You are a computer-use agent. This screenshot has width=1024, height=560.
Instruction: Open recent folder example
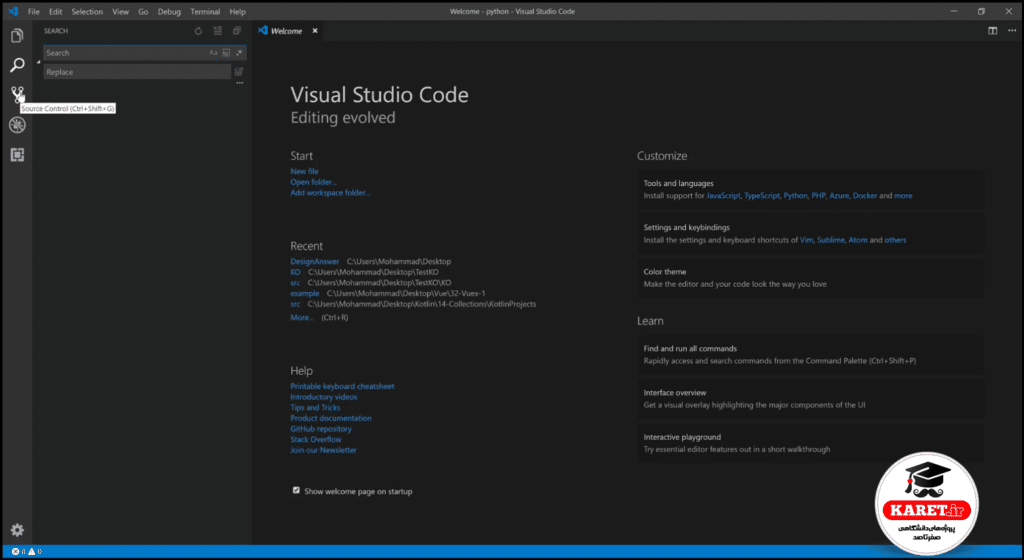click(x=304, y=294)
